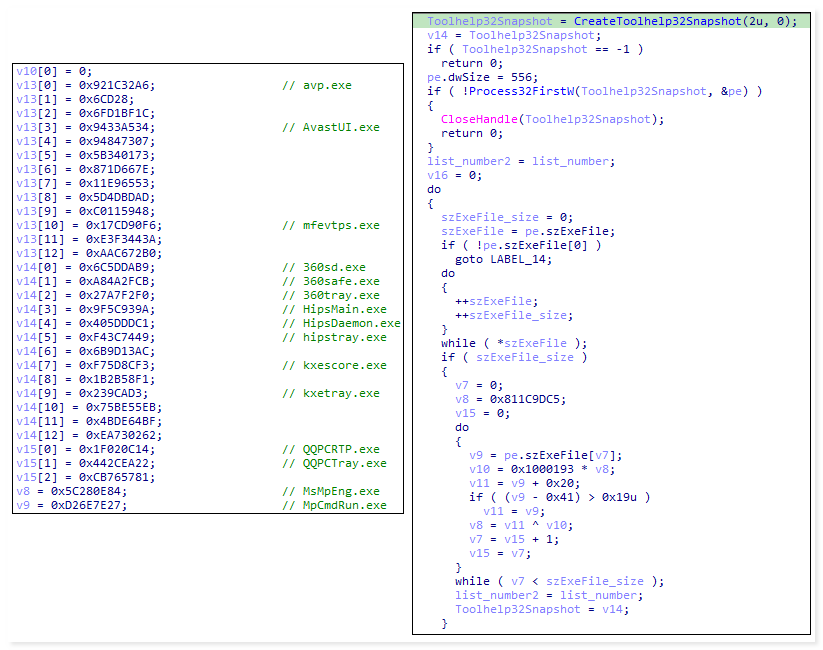Image resolution: width=823 pixels, height=650 pixels.
Task: Click the CloseHandle function call
Action: 476,119
